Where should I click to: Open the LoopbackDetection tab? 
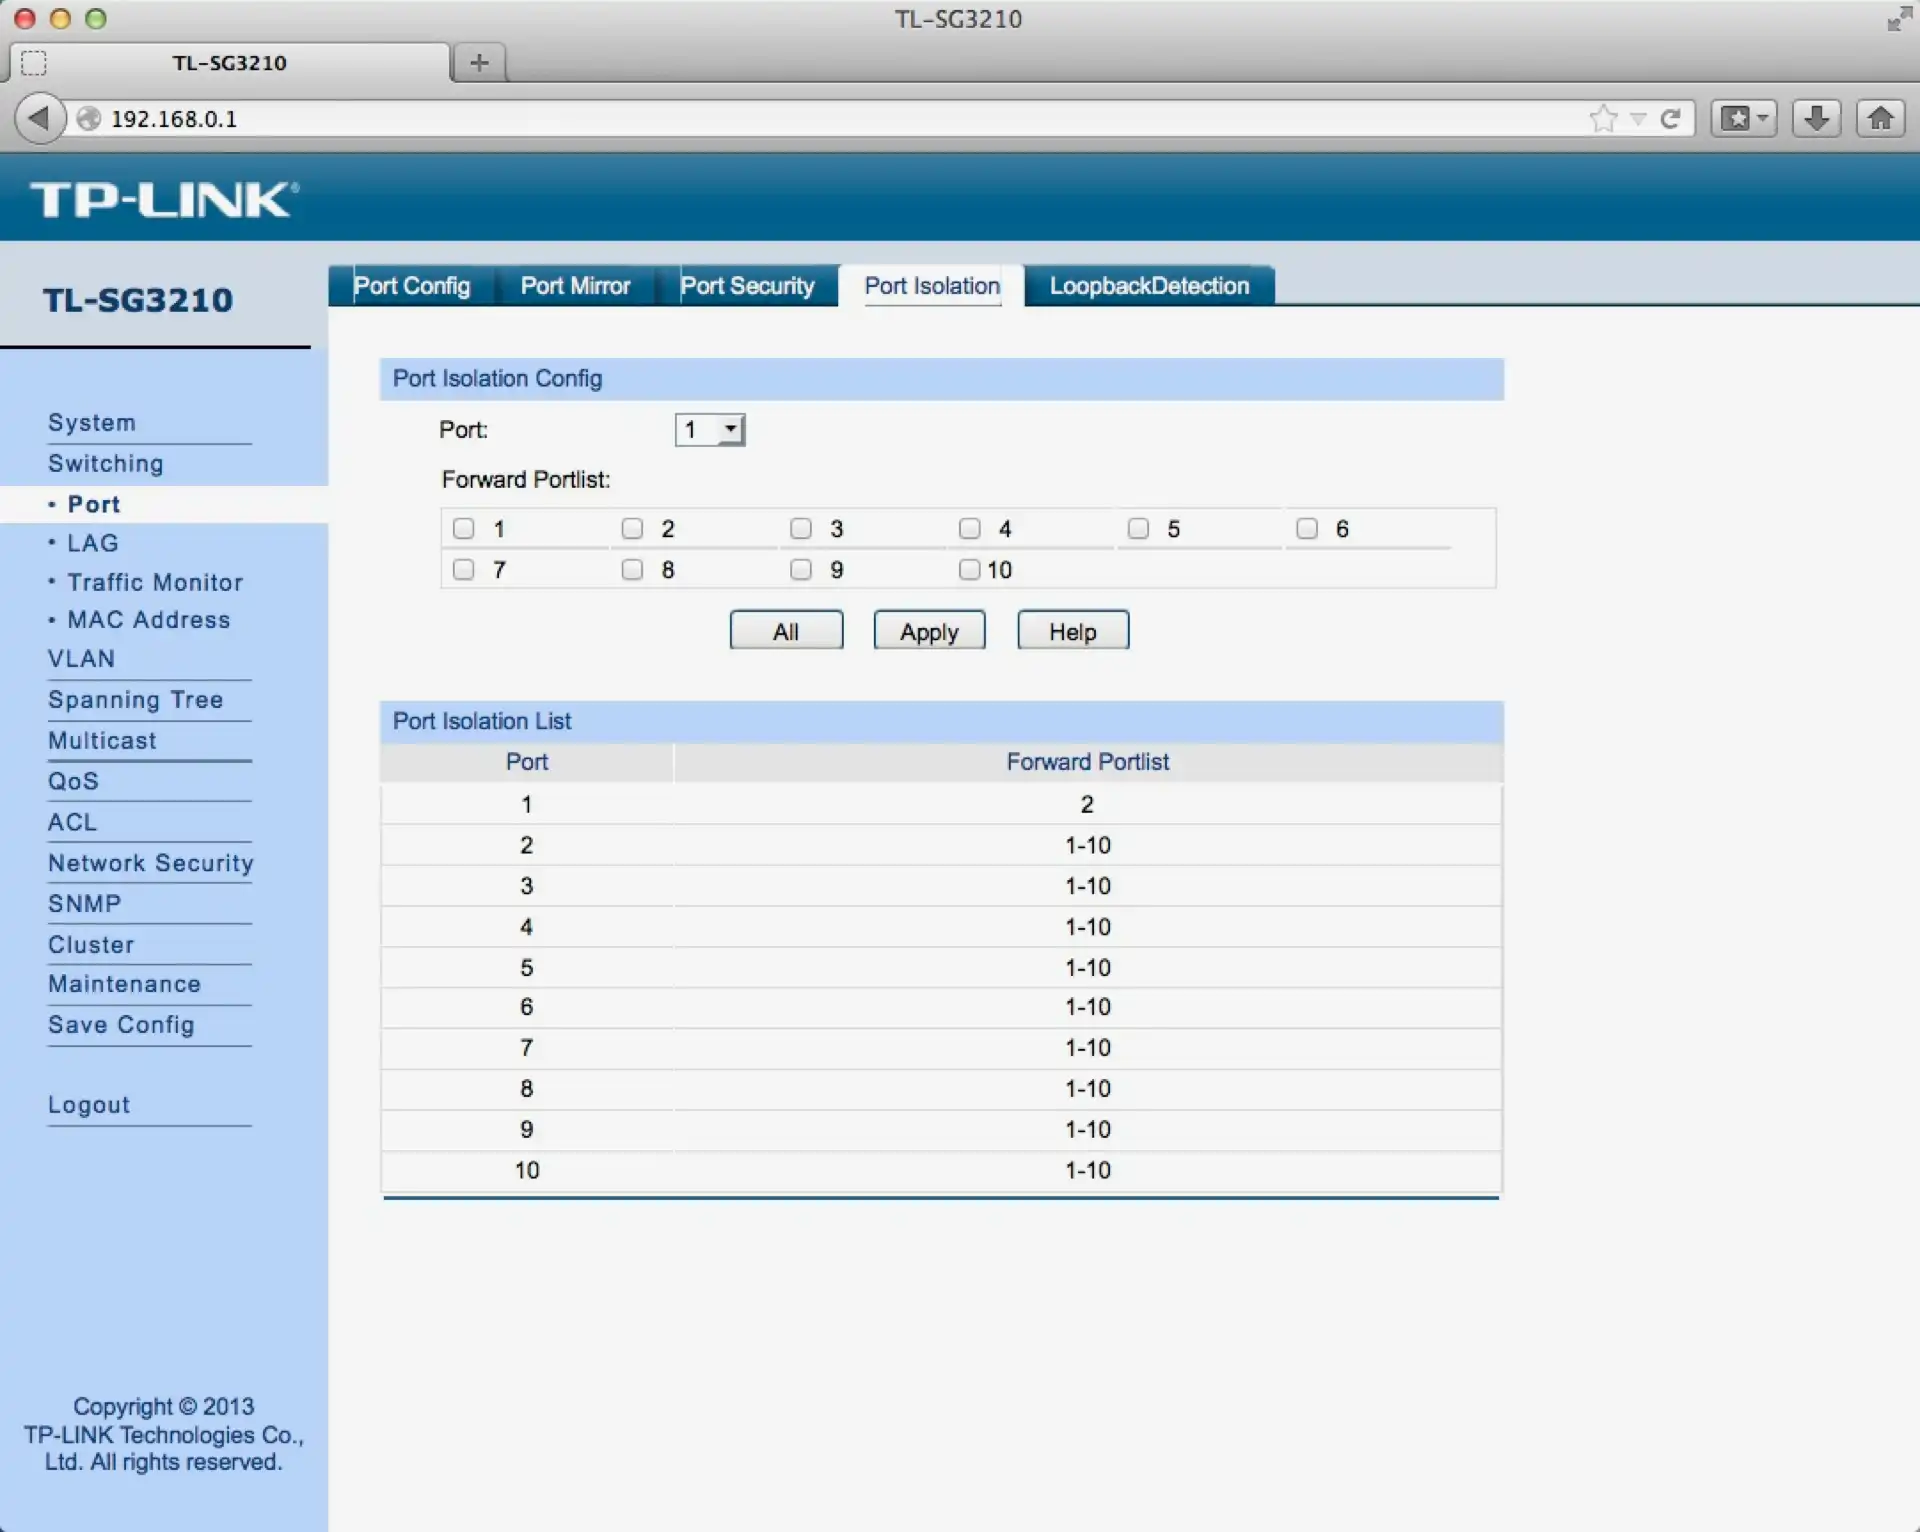tap(1149, 286)
